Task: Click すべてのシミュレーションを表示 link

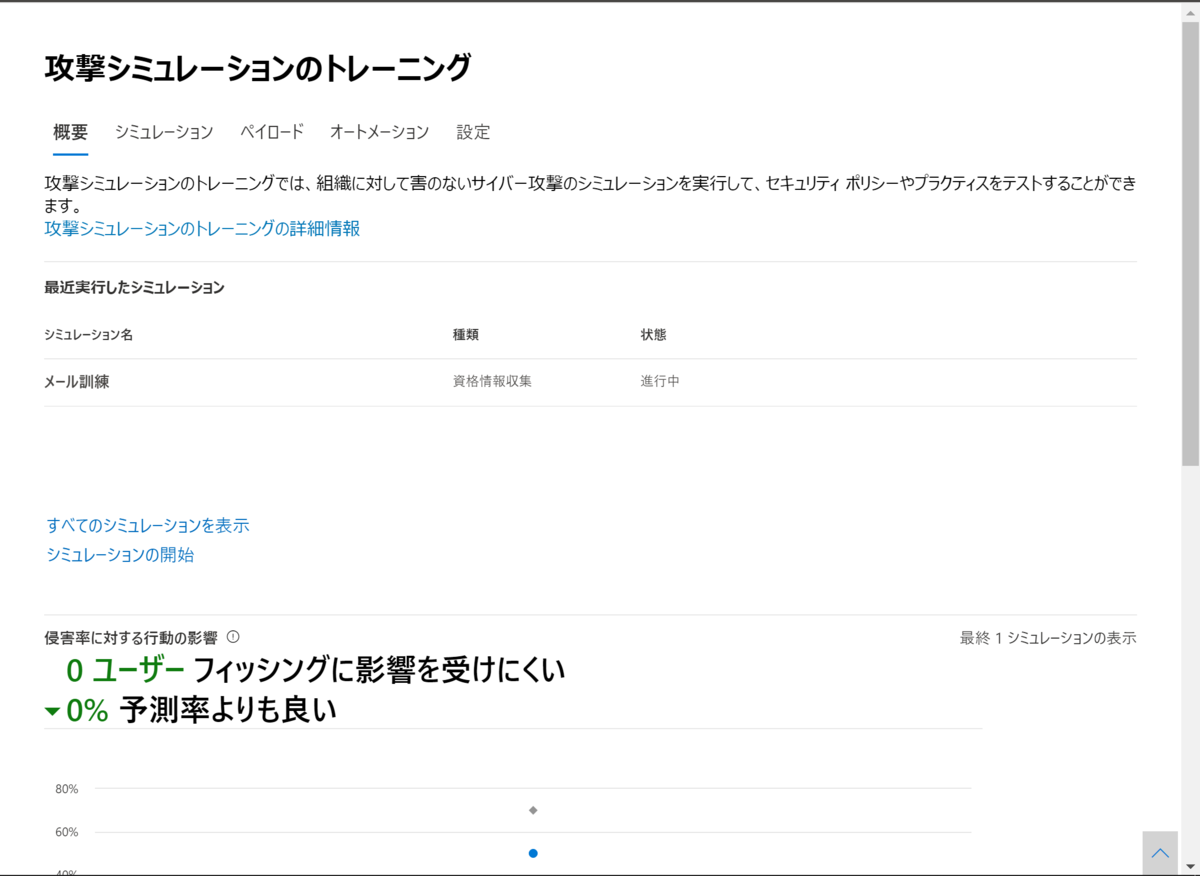Action: (147, 525)
